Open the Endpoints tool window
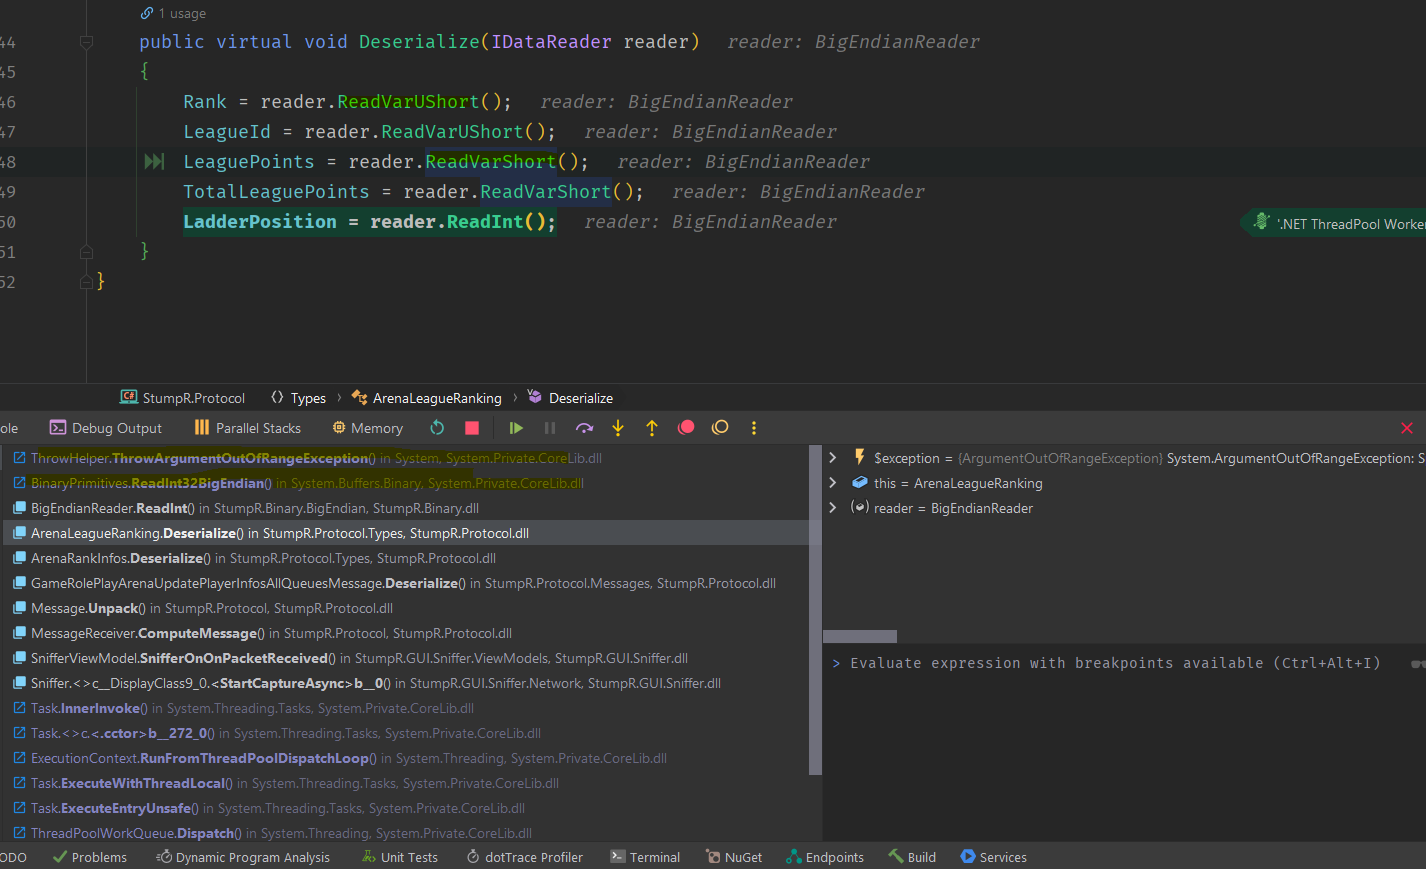1426x869 pixels. click(x=825, y=857)
